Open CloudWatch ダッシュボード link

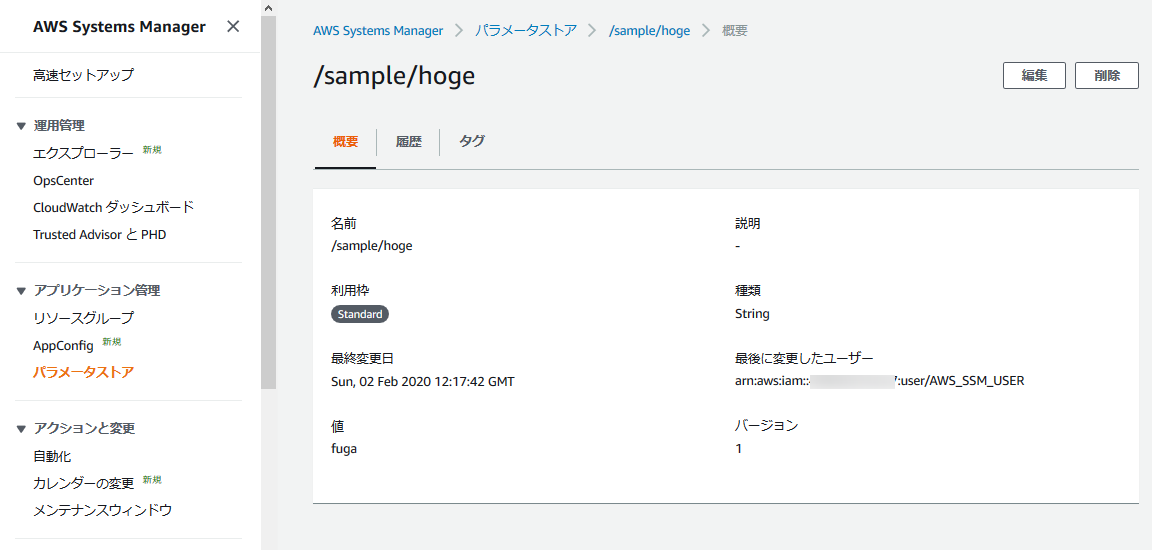(x=114, y=208)
